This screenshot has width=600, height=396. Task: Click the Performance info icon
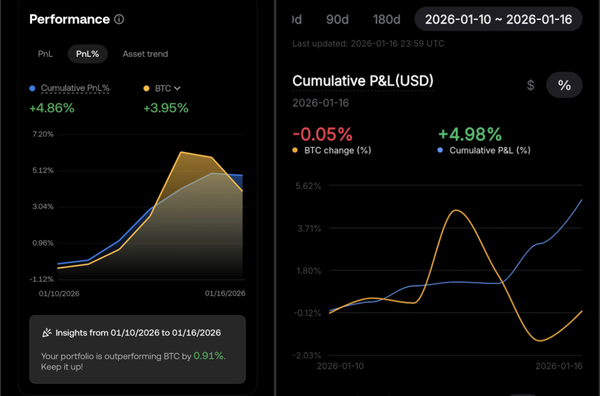click(x=119, y=19)
